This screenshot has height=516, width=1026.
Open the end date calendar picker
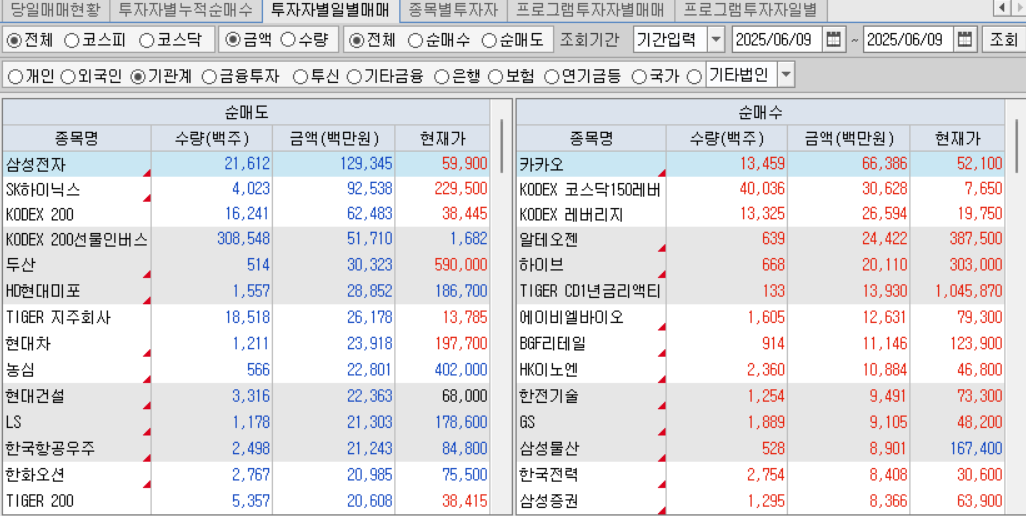point(964,40)
